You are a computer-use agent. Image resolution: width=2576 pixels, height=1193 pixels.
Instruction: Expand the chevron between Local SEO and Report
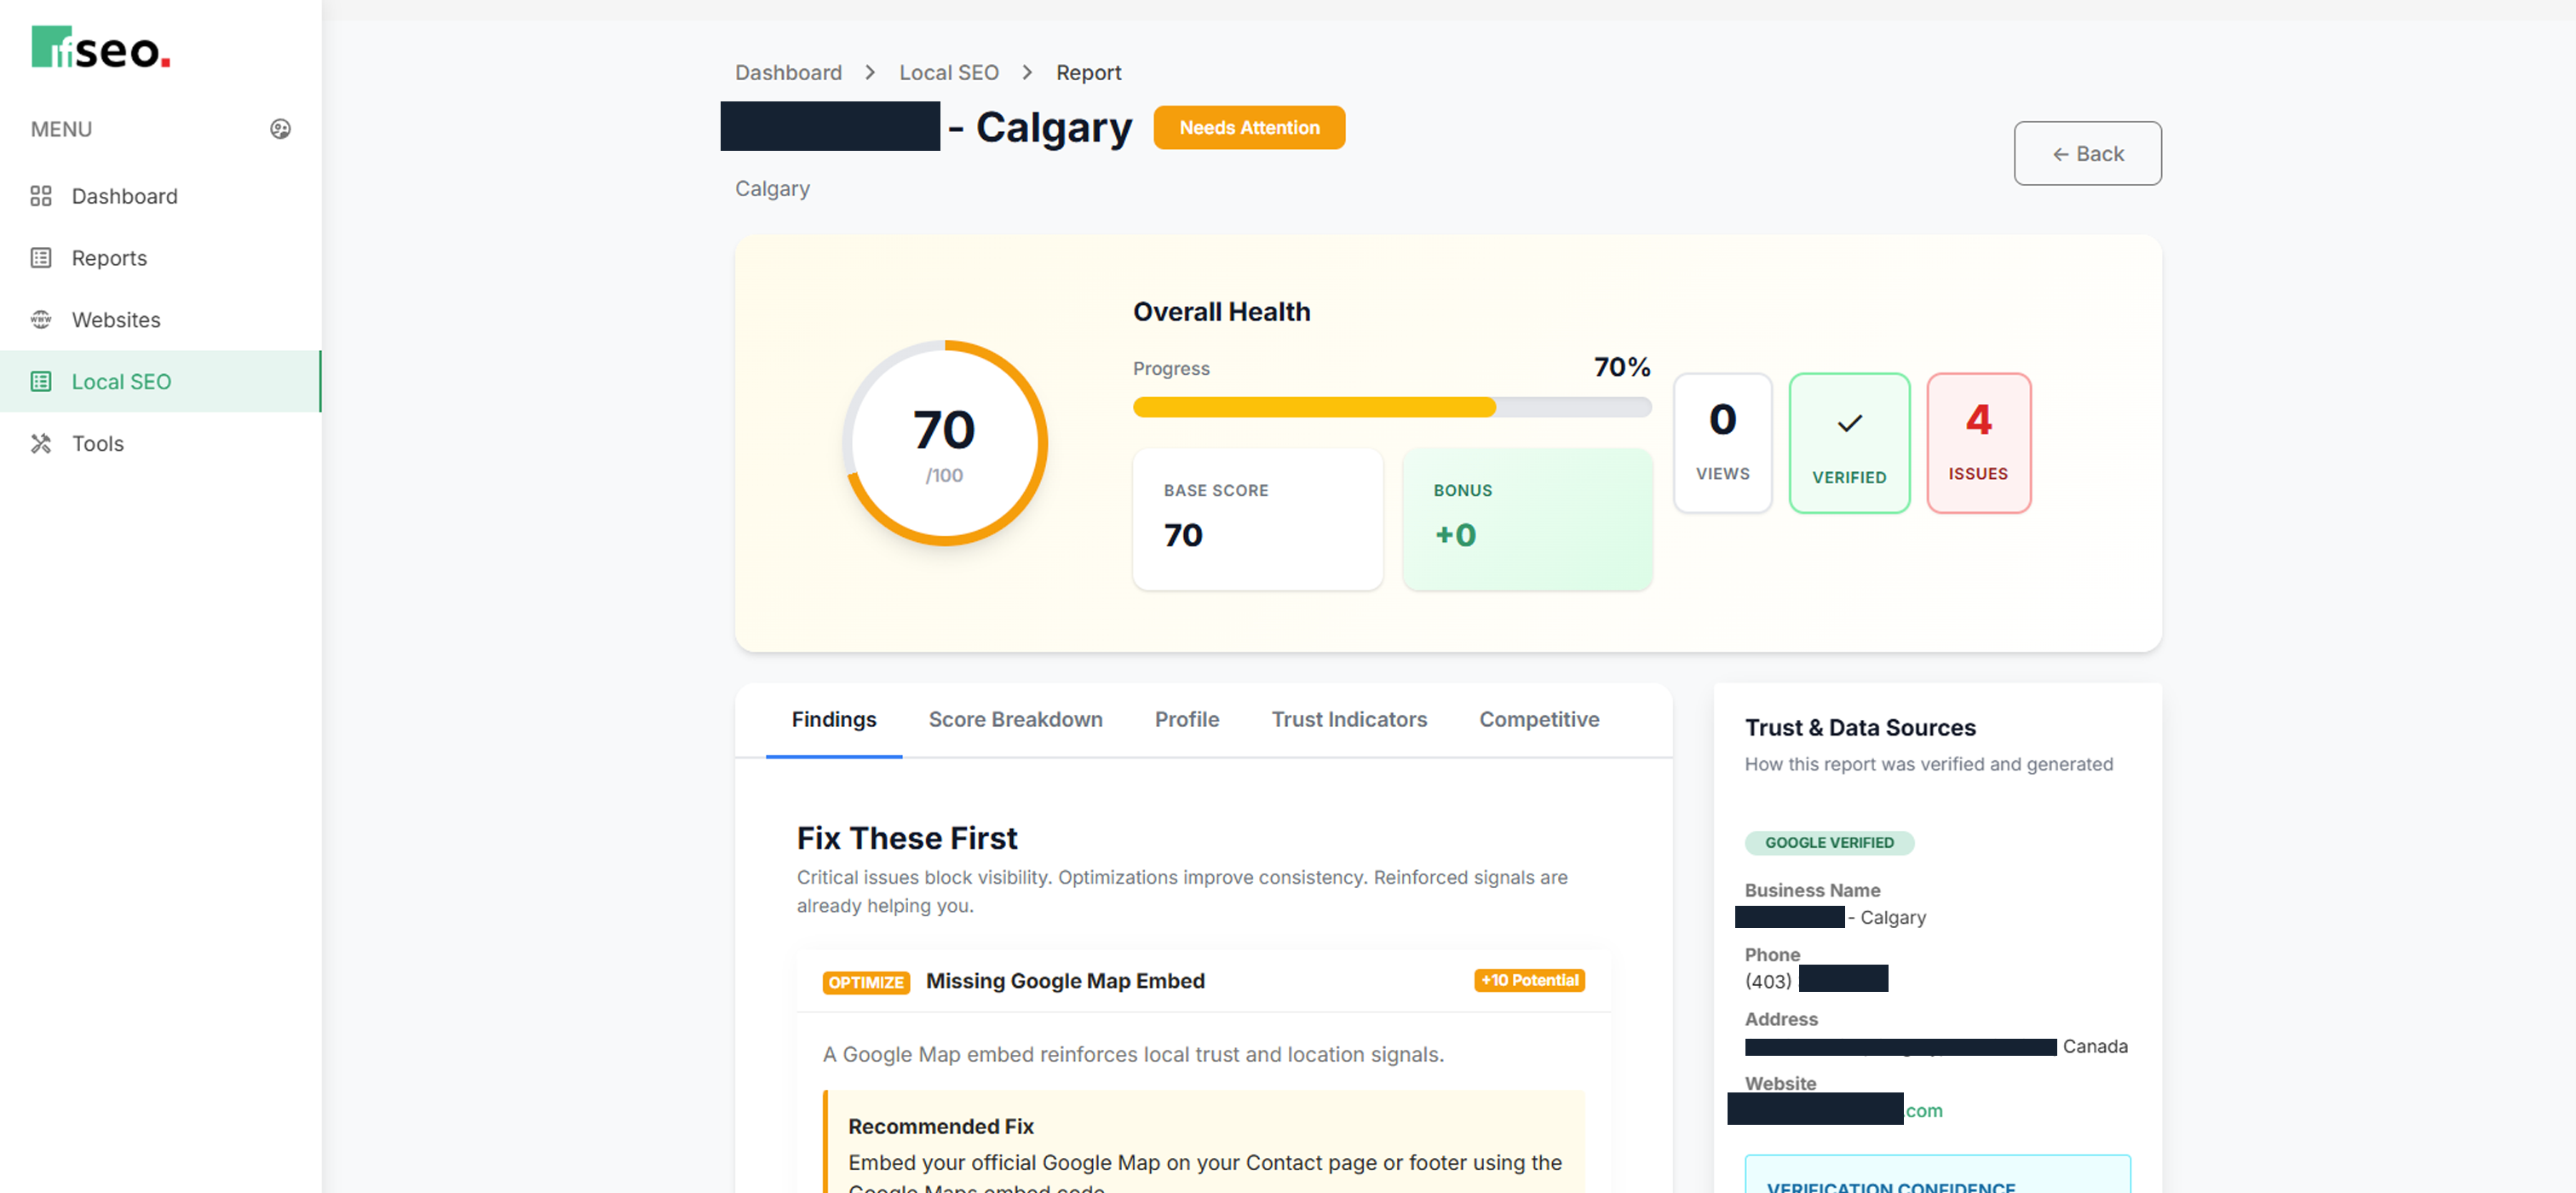click(1027, 72)
